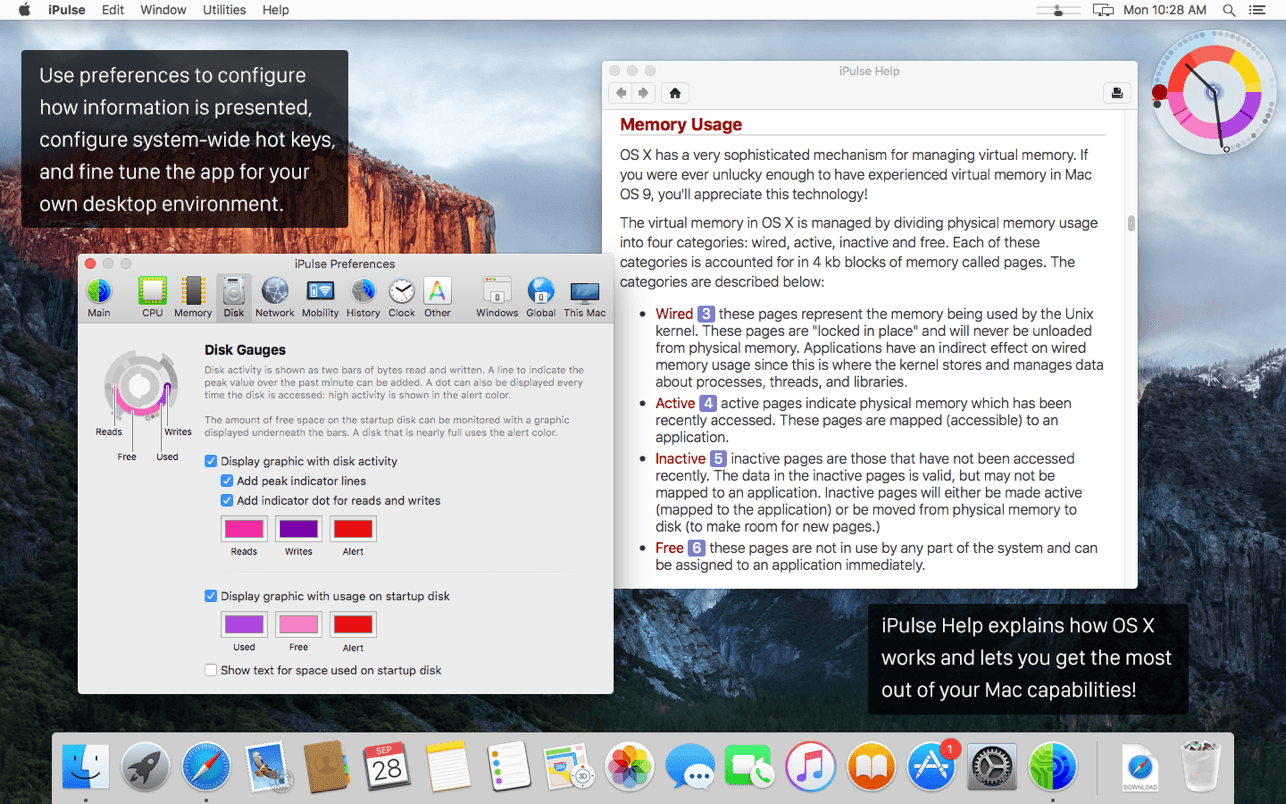
Task: Click the iPulse Help vertical scrollbar
Action: click(1131, 223)
